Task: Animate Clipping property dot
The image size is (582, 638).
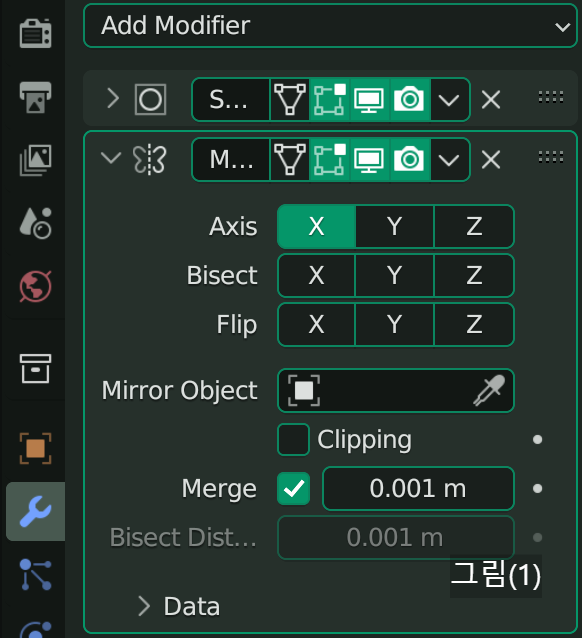Action: click(538, 439)
